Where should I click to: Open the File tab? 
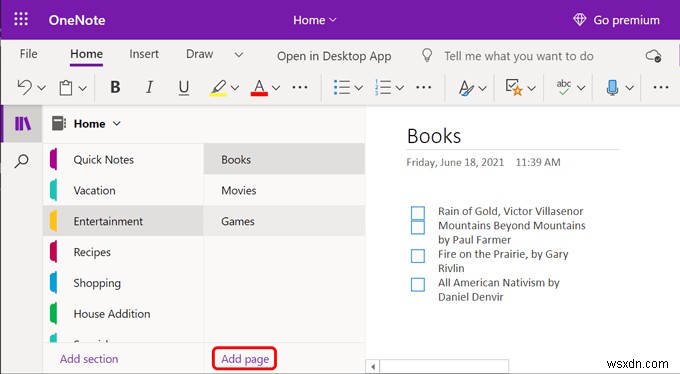pyautogui.click(x=29, y=54)
